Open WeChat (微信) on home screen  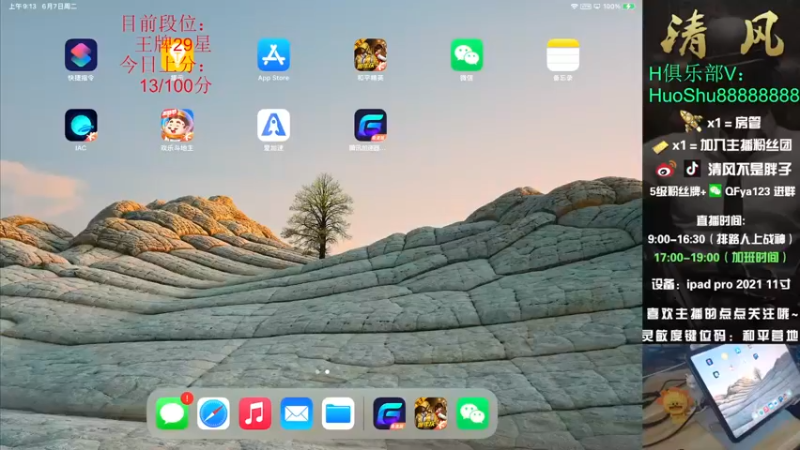(x=466, y=55)
